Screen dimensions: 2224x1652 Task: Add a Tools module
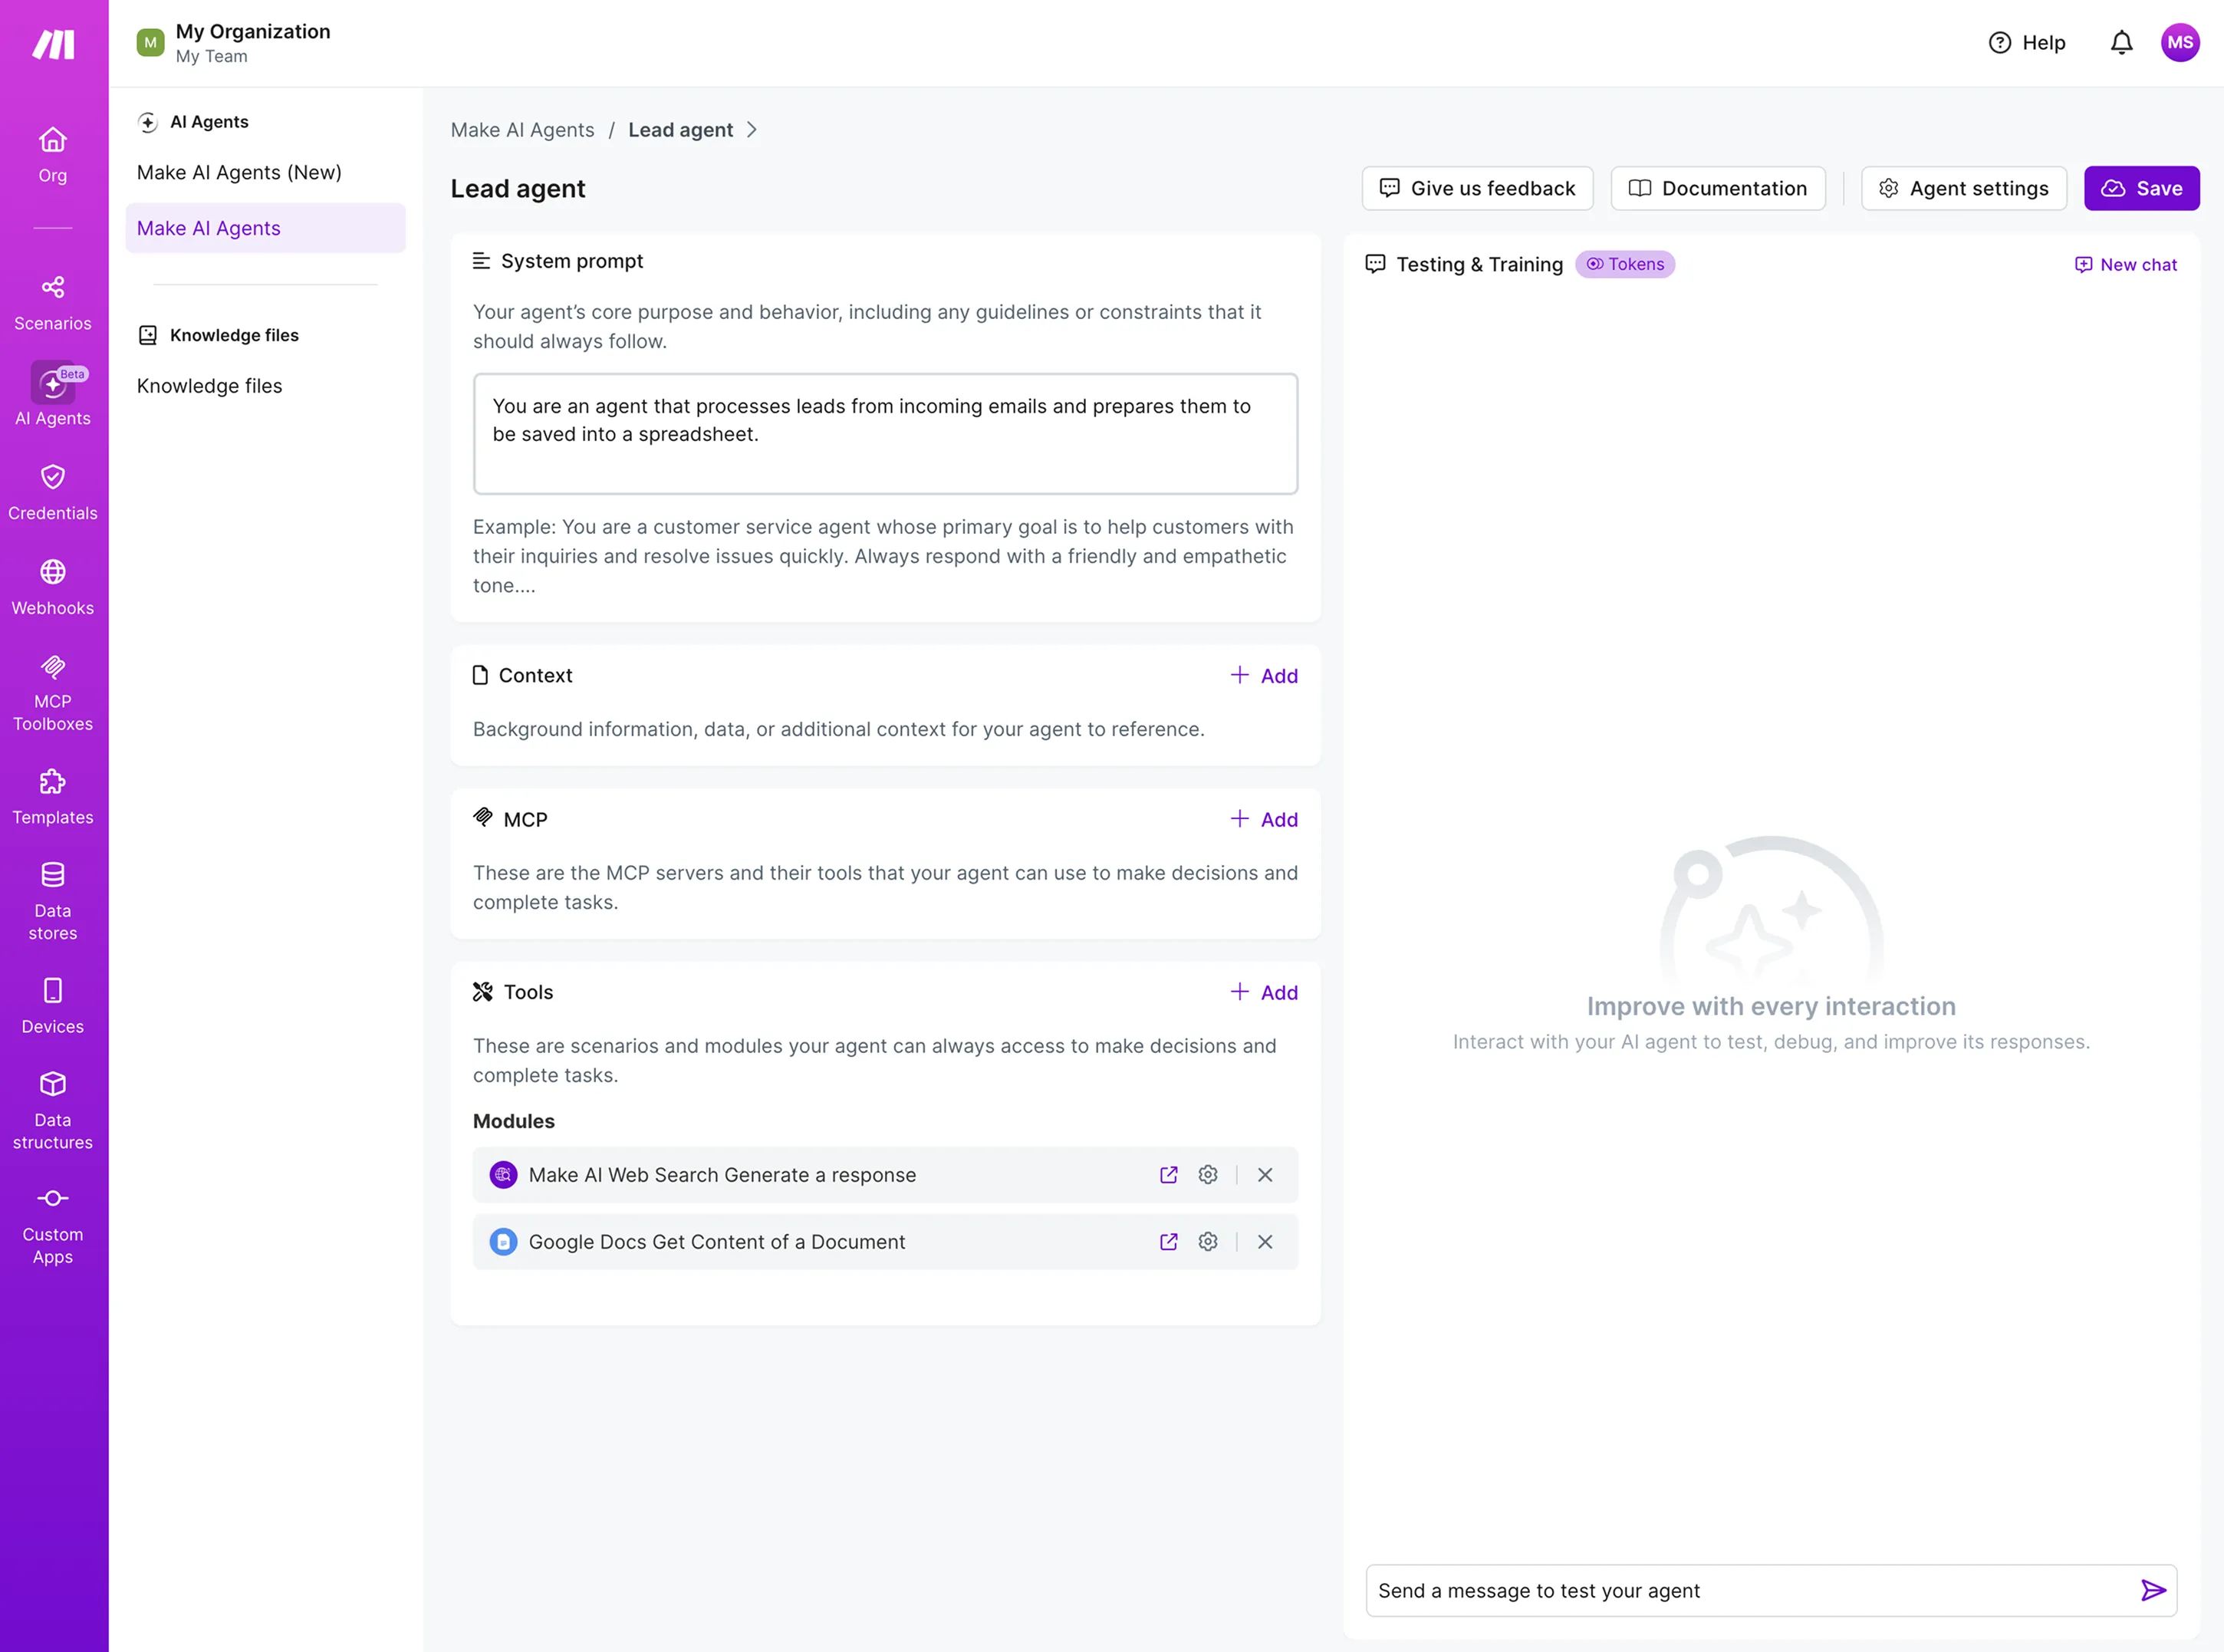(1264, 992)
